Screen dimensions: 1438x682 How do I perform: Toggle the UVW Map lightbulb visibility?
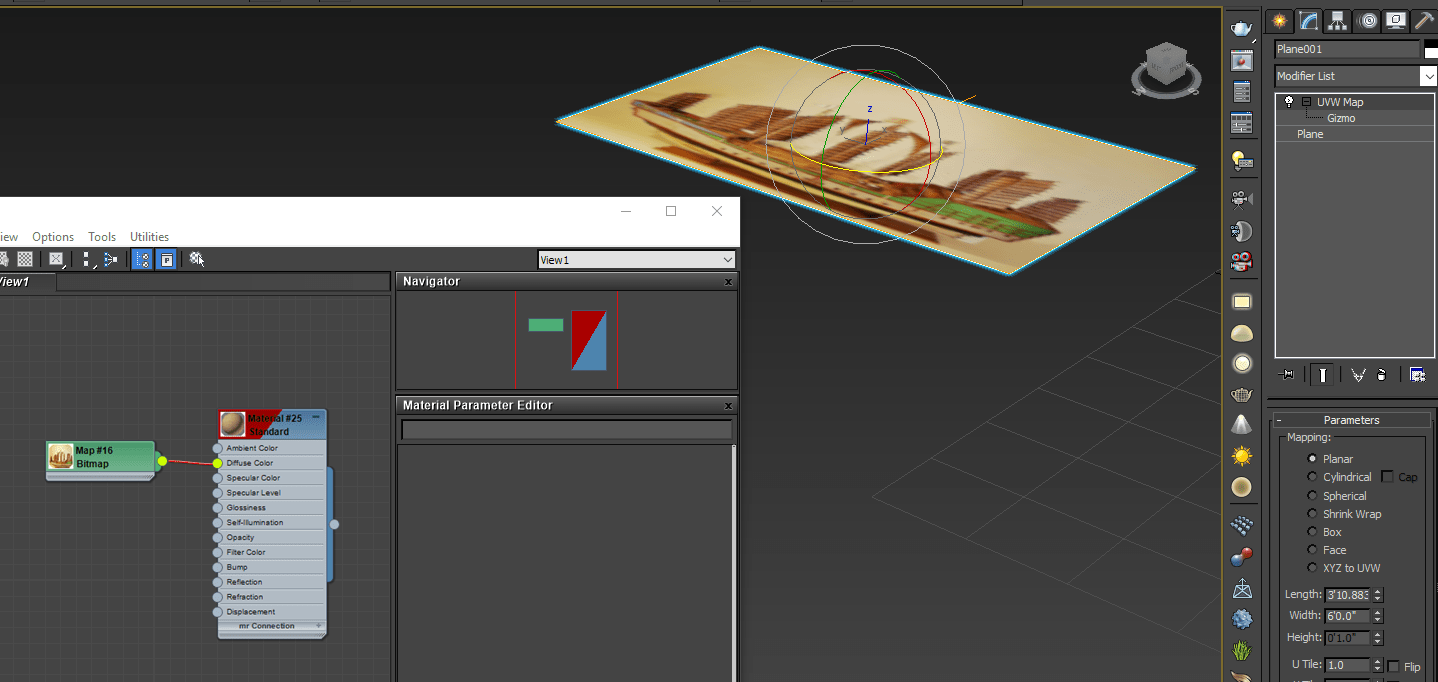pos(1289,101)
